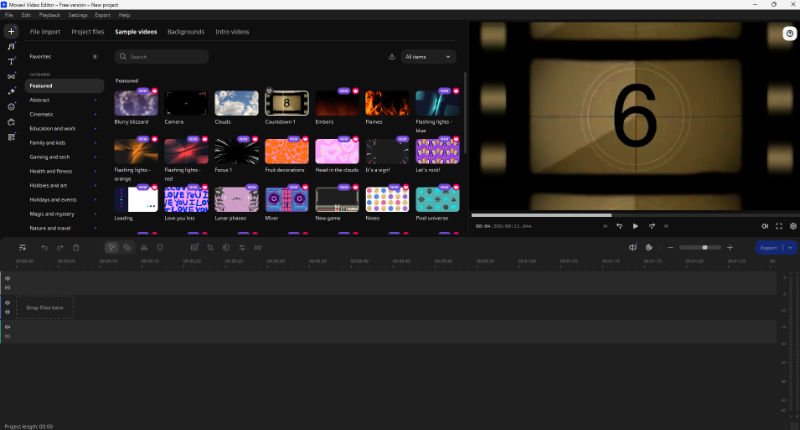The height and width of the screenshot is (430, 800).
Task: Switch to the File import tab
Action: pyautogui.click(x=45, y=32)
